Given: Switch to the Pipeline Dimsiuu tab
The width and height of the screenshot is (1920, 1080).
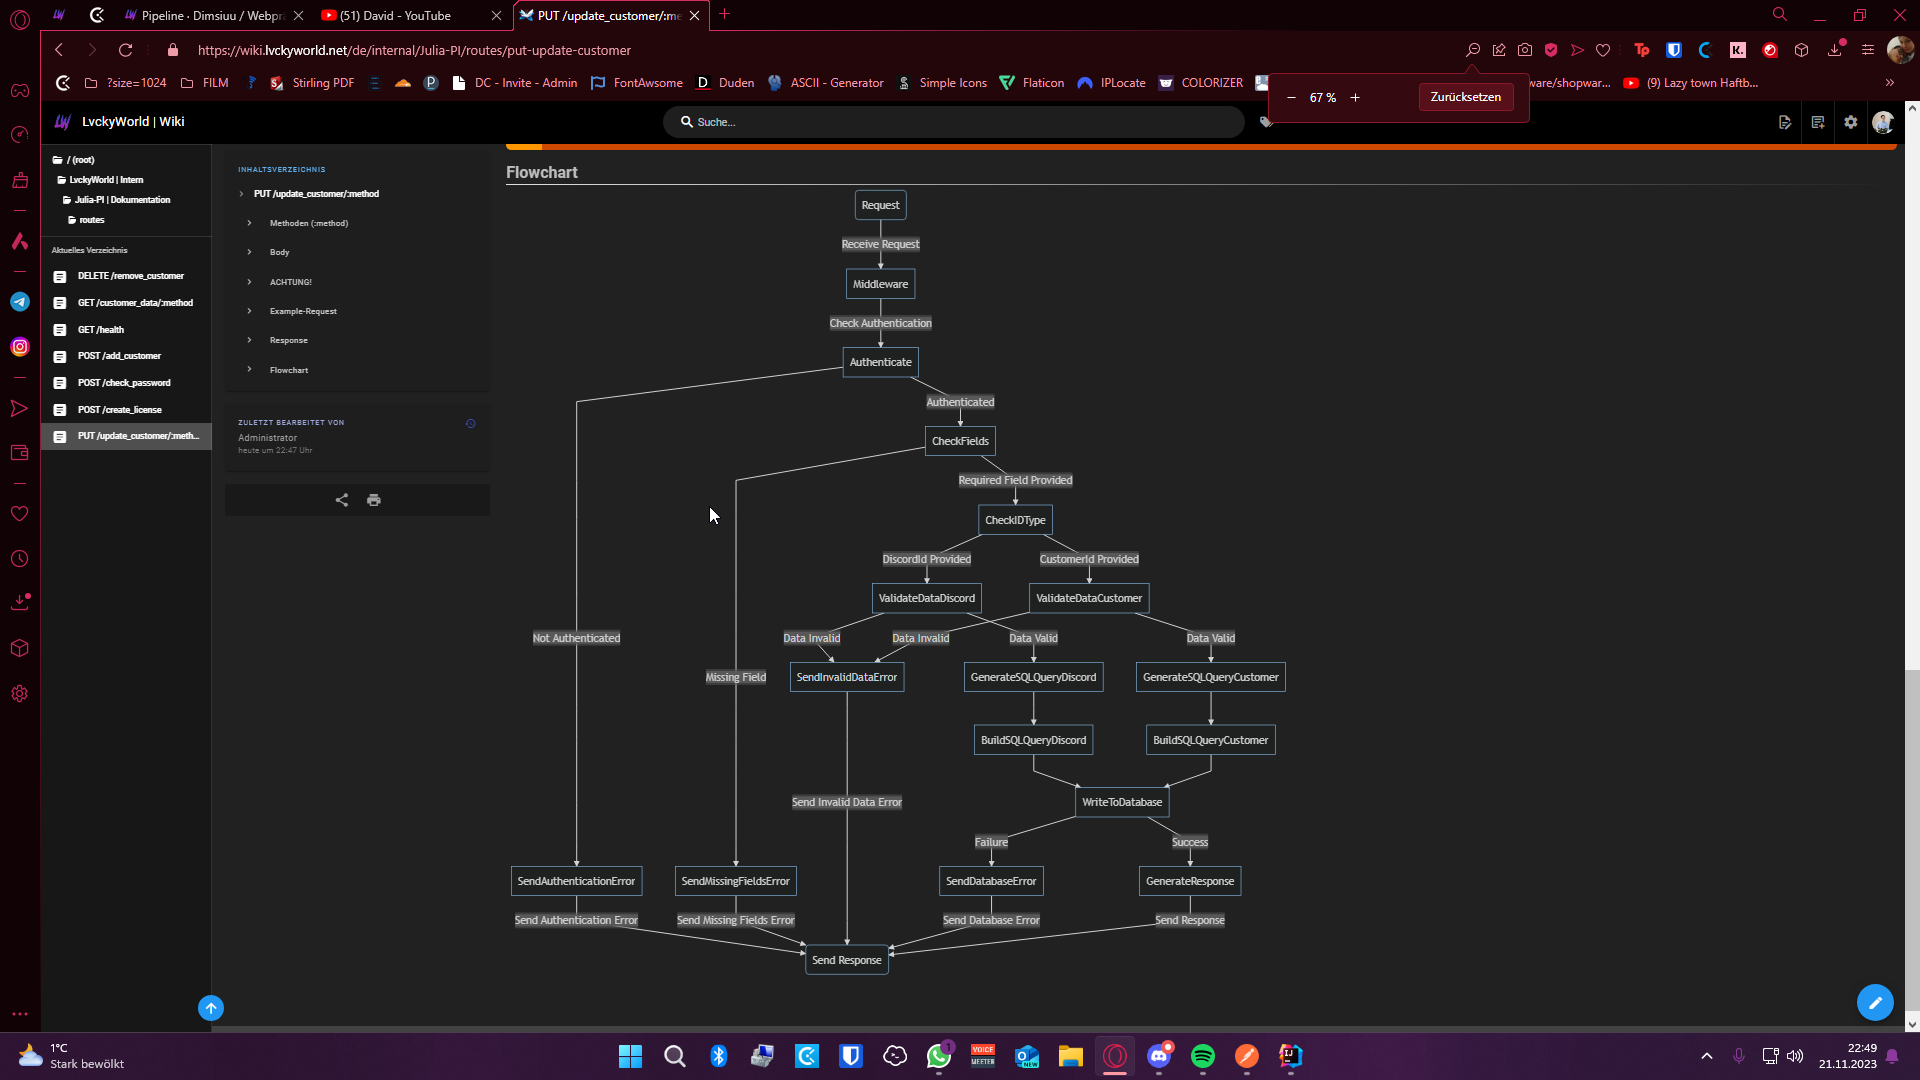Looking at the screenshot, I should (x=210, y=16).
